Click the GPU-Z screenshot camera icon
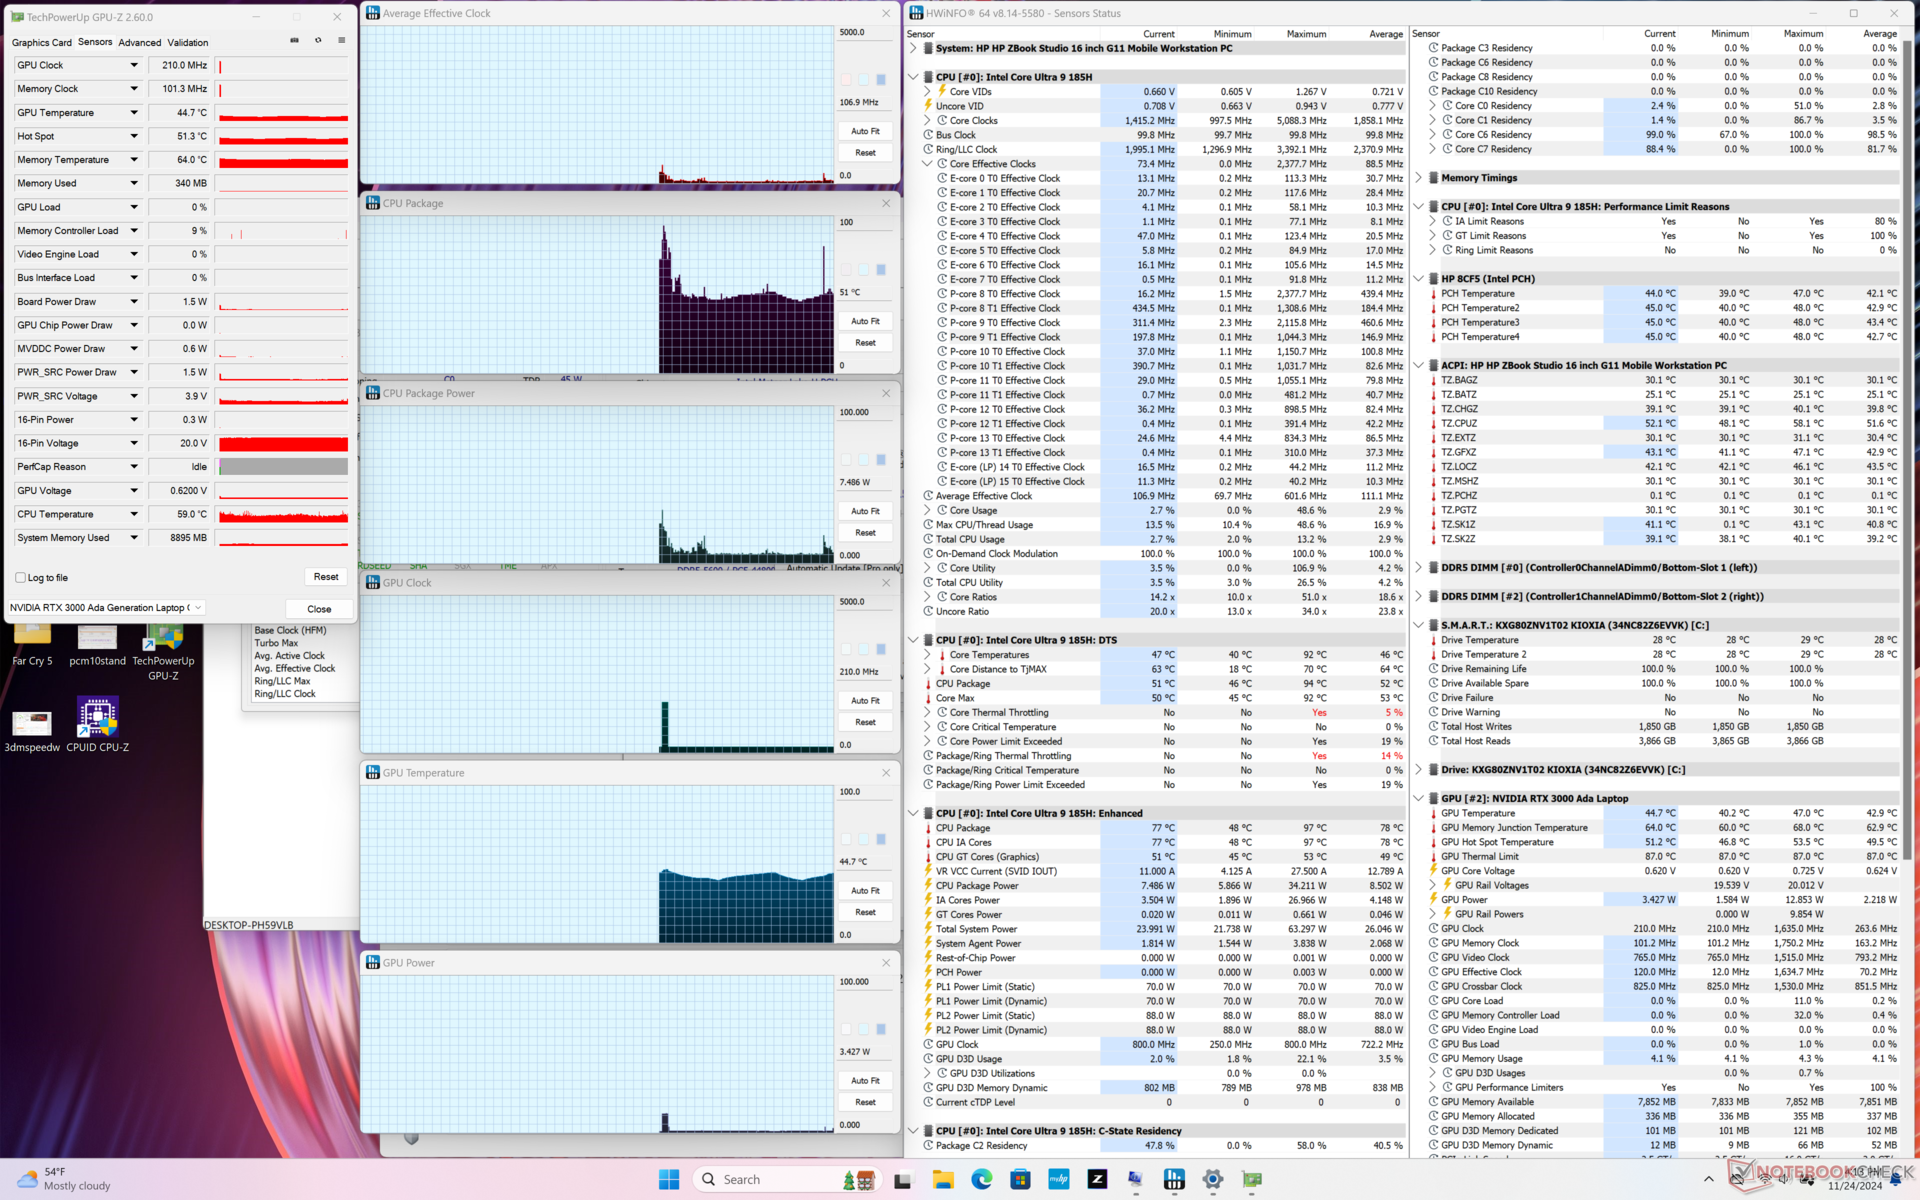 click(x=294, y=41)
